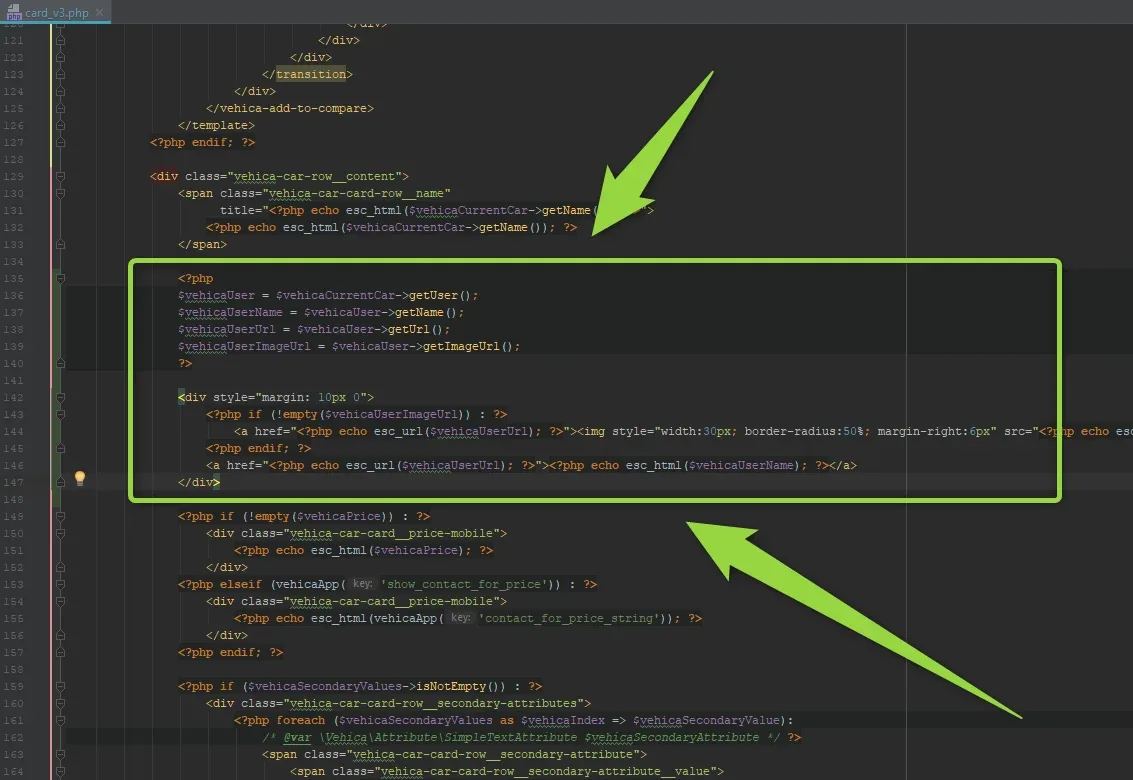The width and height of the screenshot is (1133, 780).
Task: Click line number 151 in the gutter
Action: (x=13, y=550)
